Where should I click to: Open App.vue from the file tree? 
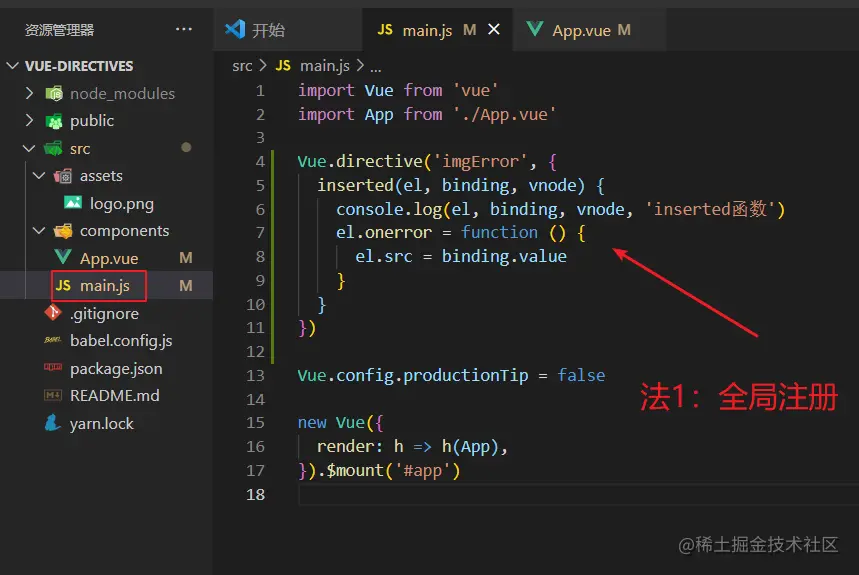tap(109, 258)
